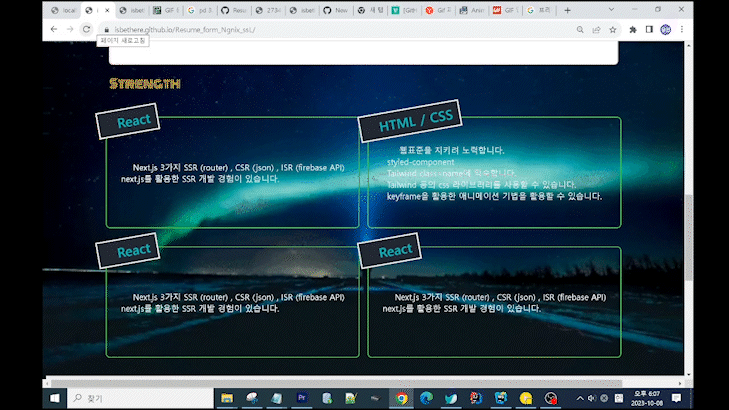Share this page via the share icon
Viewport: 729px width, 410px height.
pyautogui.click(x=596, y=30)
